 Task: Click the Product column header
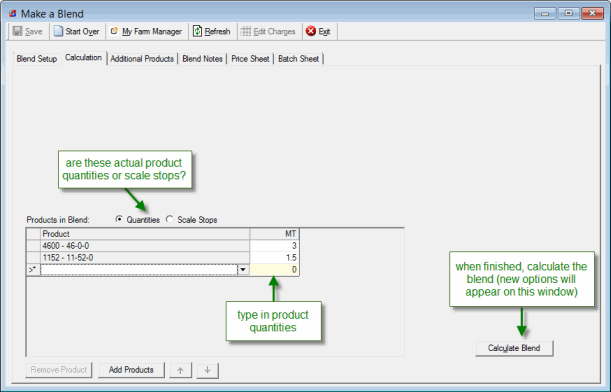145,234
